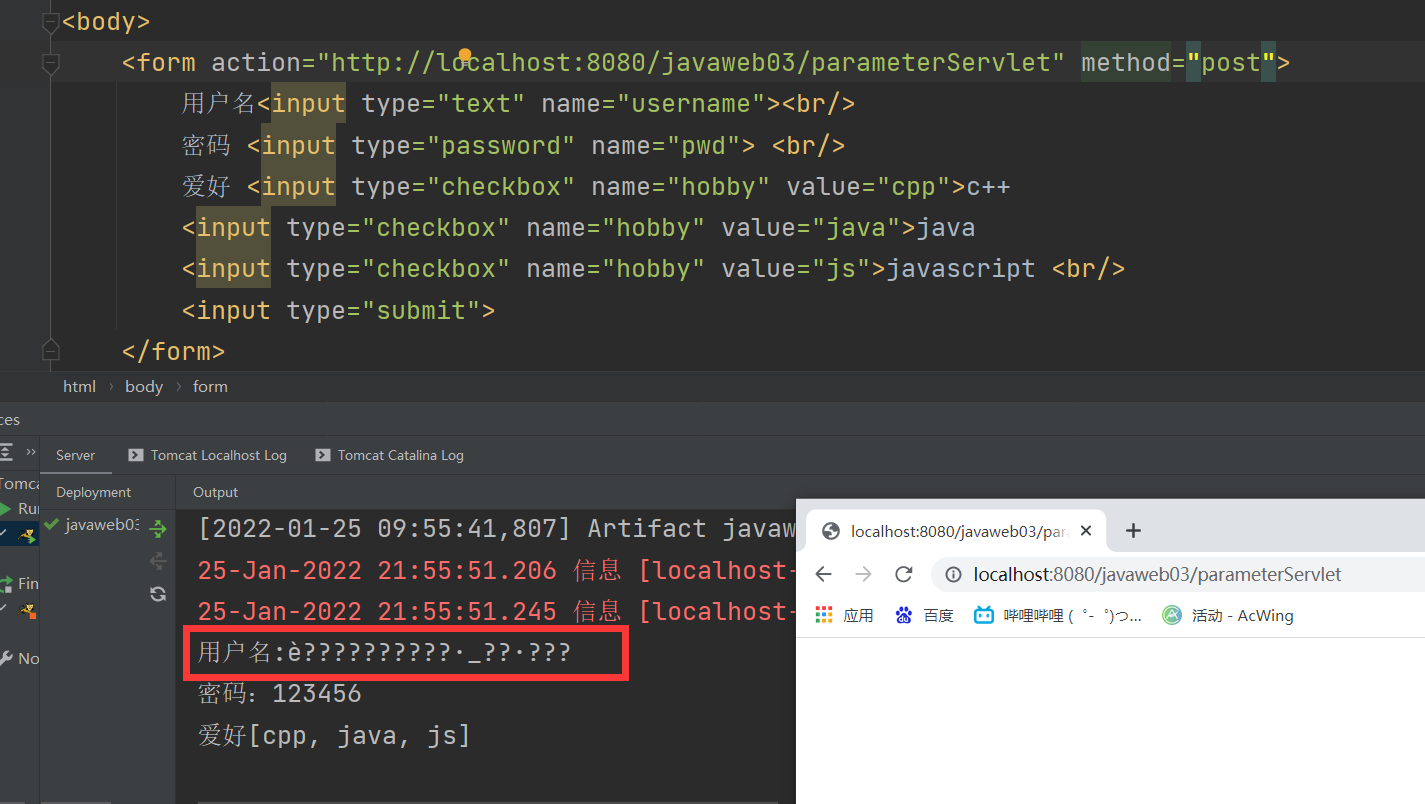Open the 应用 apps bookmark
1425x804 pixels.
[x=845, y=615]
